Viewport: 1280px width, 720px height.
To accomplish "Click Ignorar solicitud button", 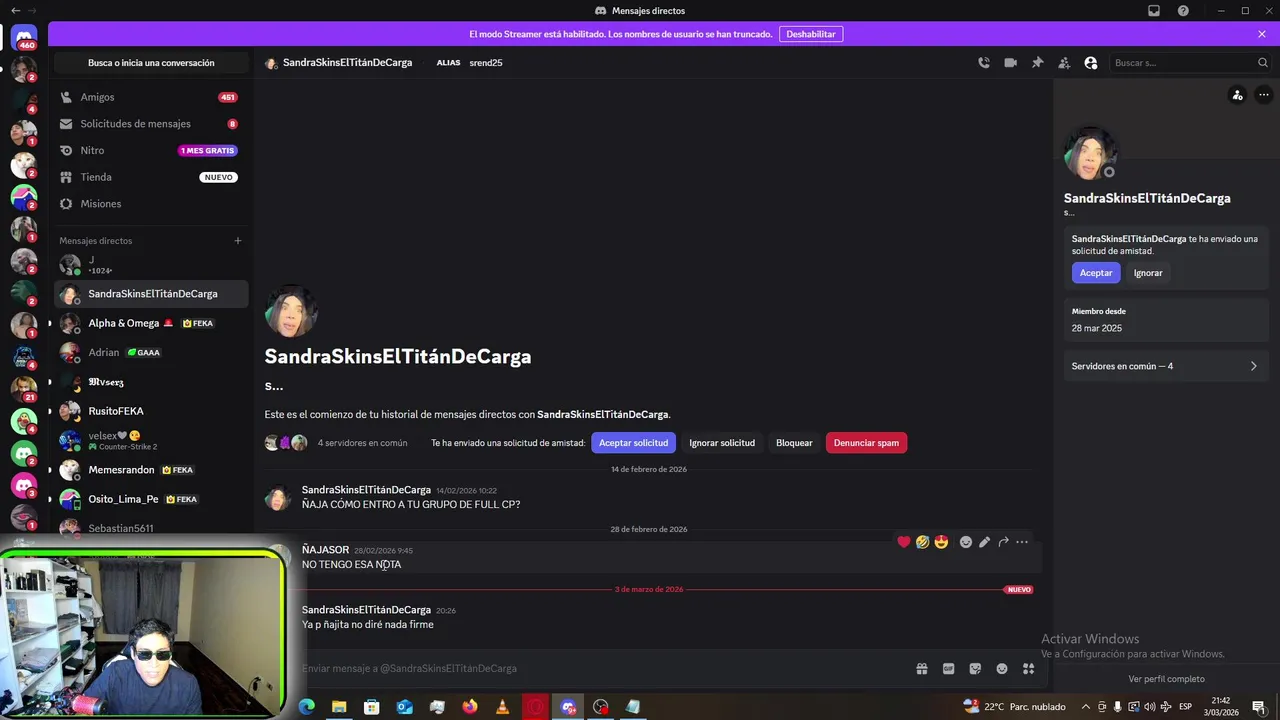I will coord(722,443).
